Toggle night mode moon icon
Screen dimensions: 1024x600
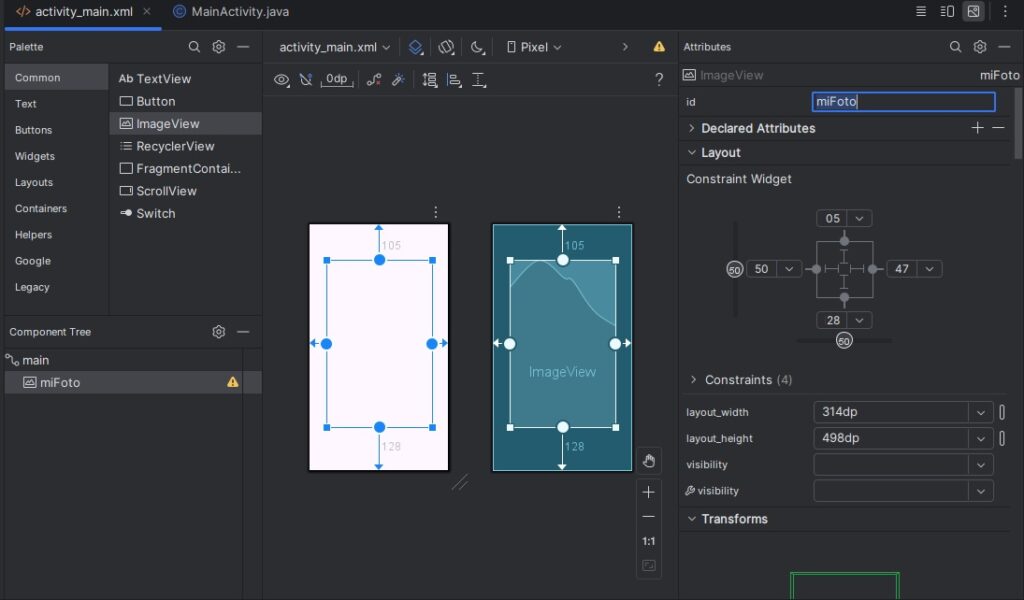pyautogui.click(x=477, y=47)
